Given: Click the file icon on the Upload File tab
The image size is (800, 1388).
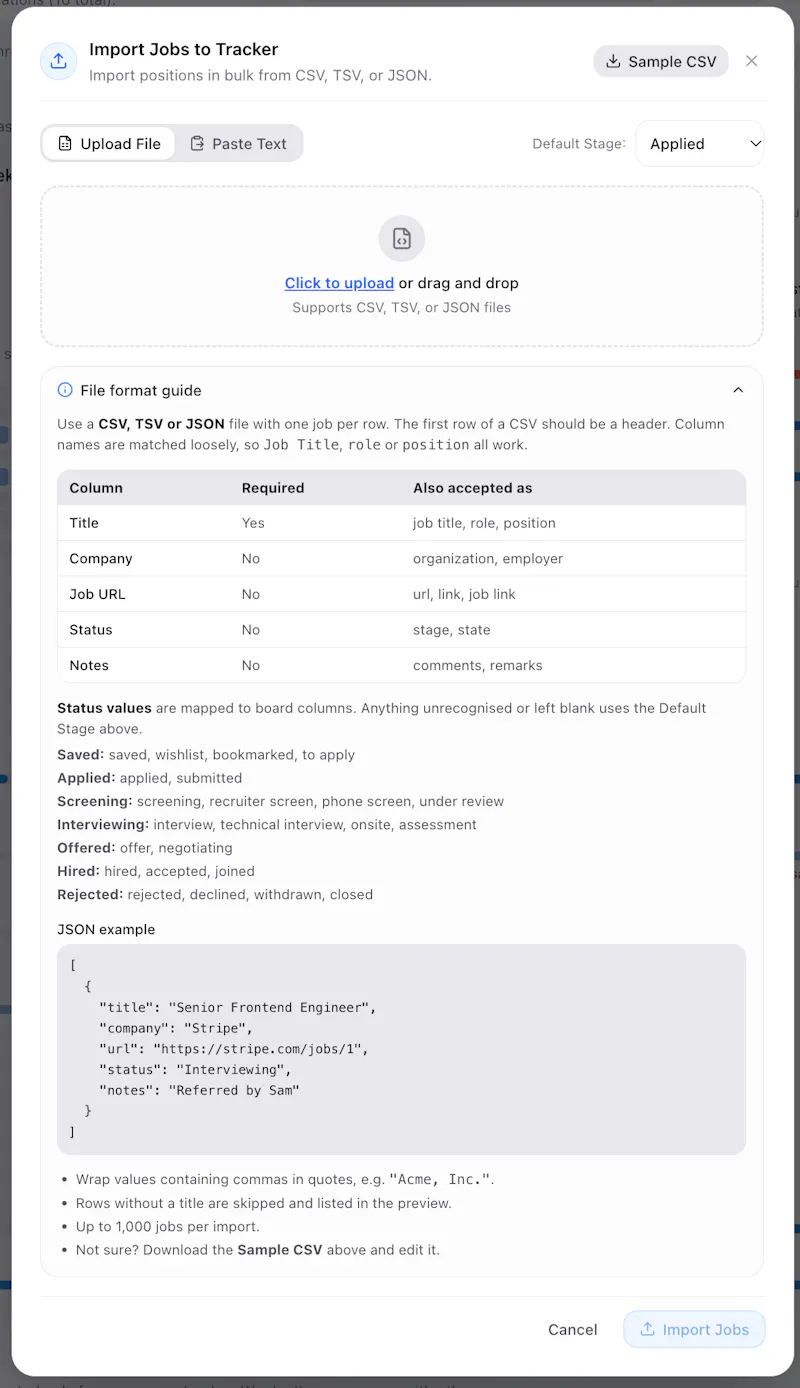Looking at the screenshot, I should [x=65, y=143].
